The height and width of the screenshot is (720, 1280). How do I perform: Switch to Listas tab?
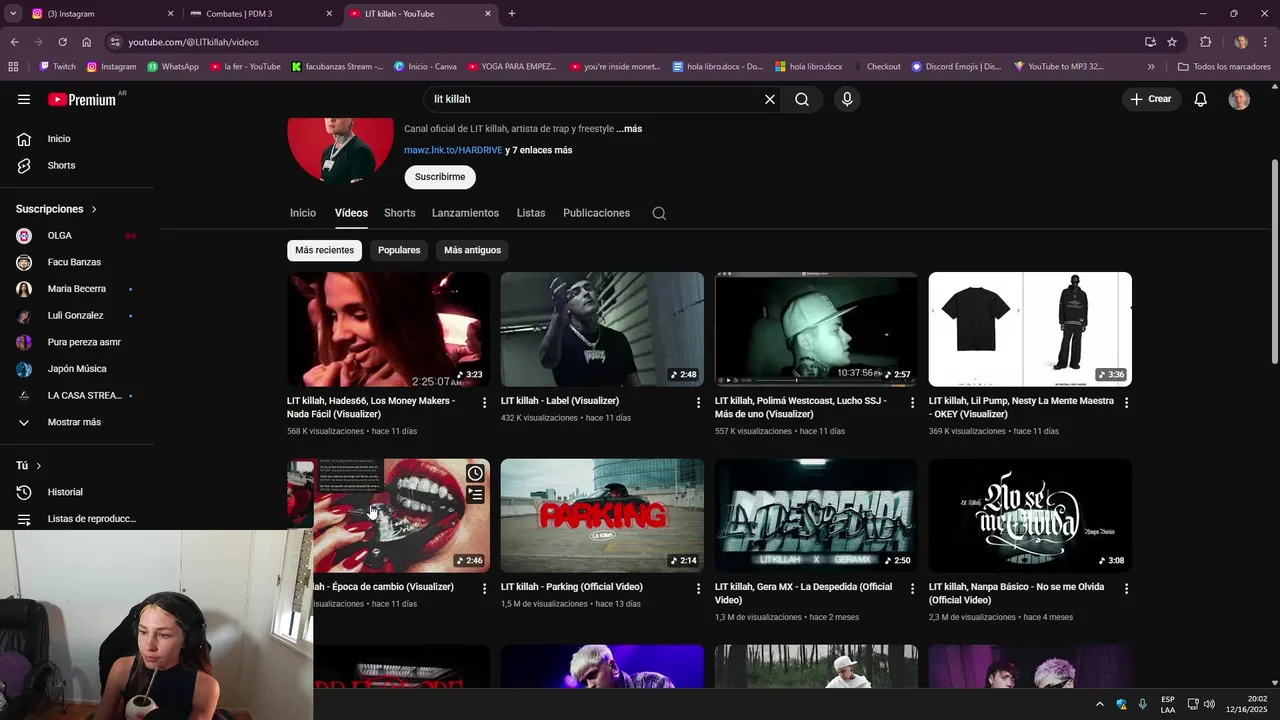(x=531, y=213)
